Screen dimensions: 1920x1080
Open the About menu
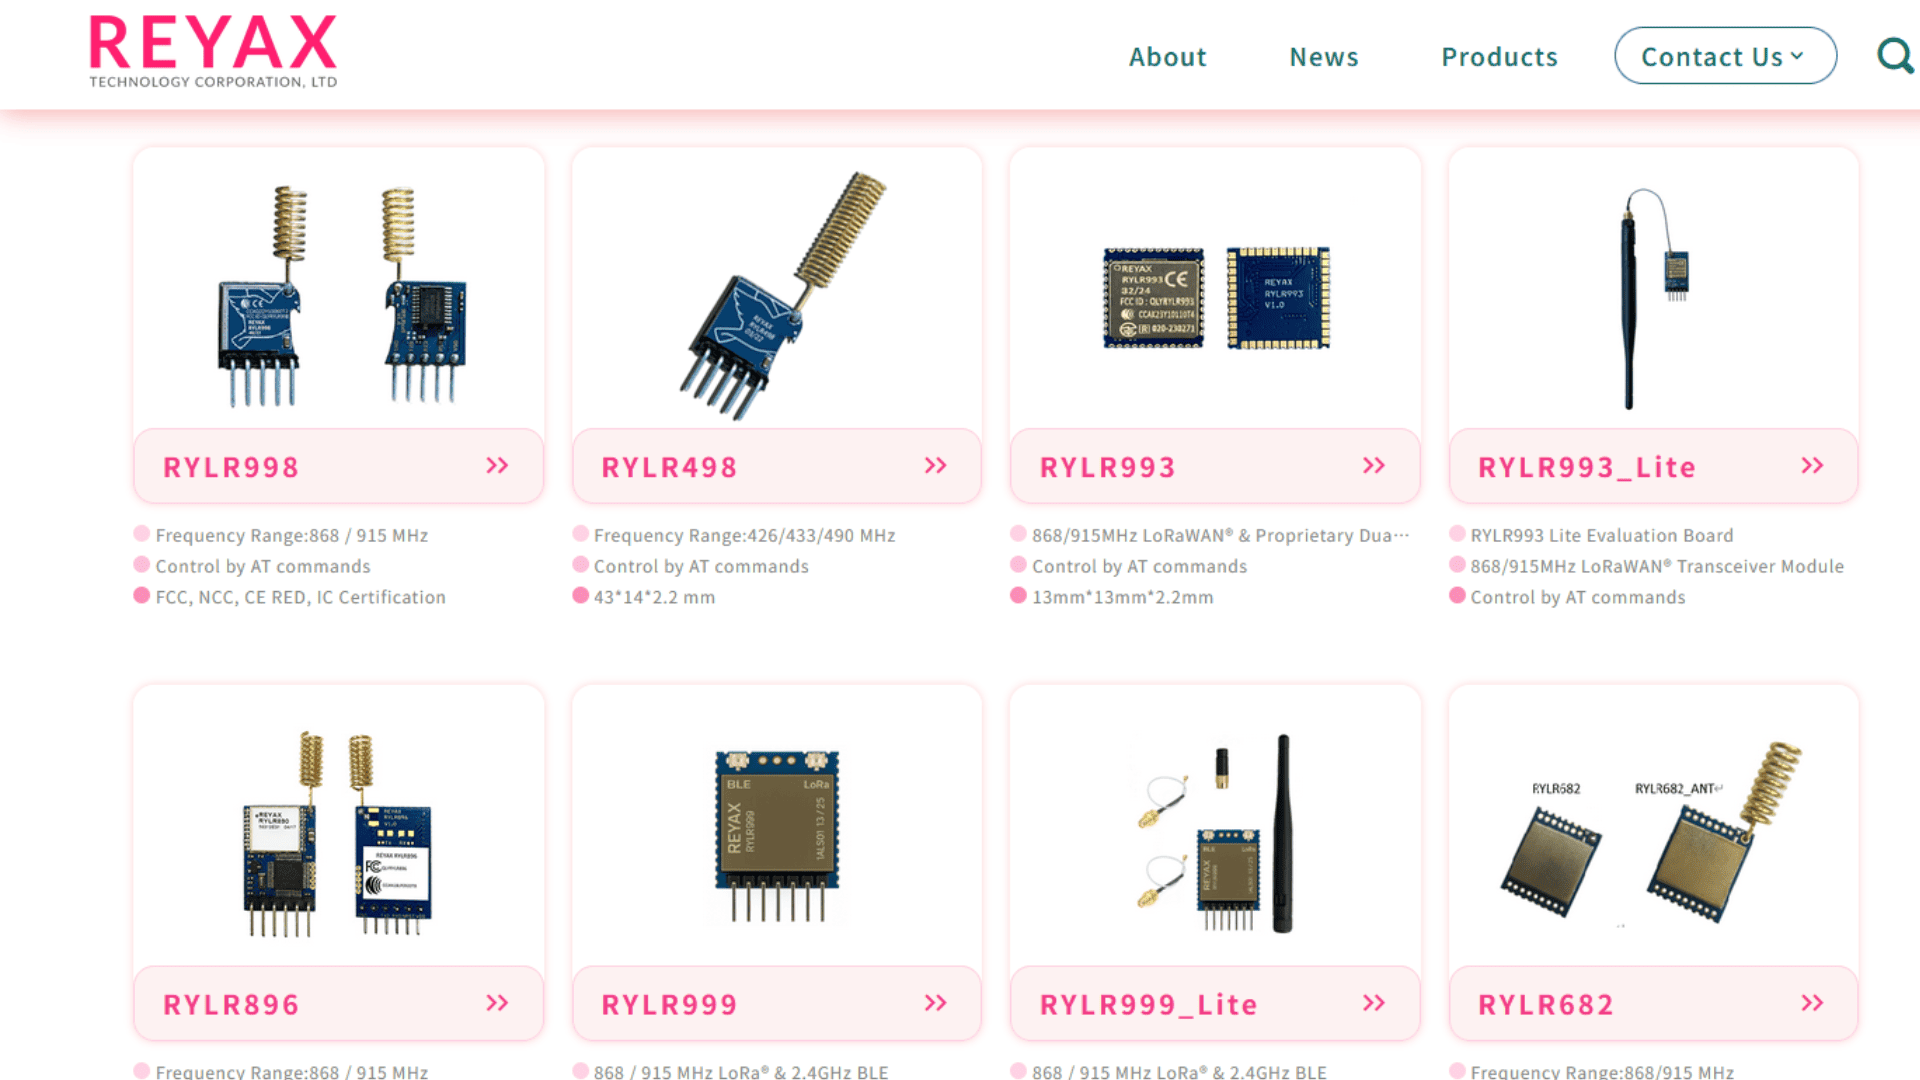[1168, 57]
